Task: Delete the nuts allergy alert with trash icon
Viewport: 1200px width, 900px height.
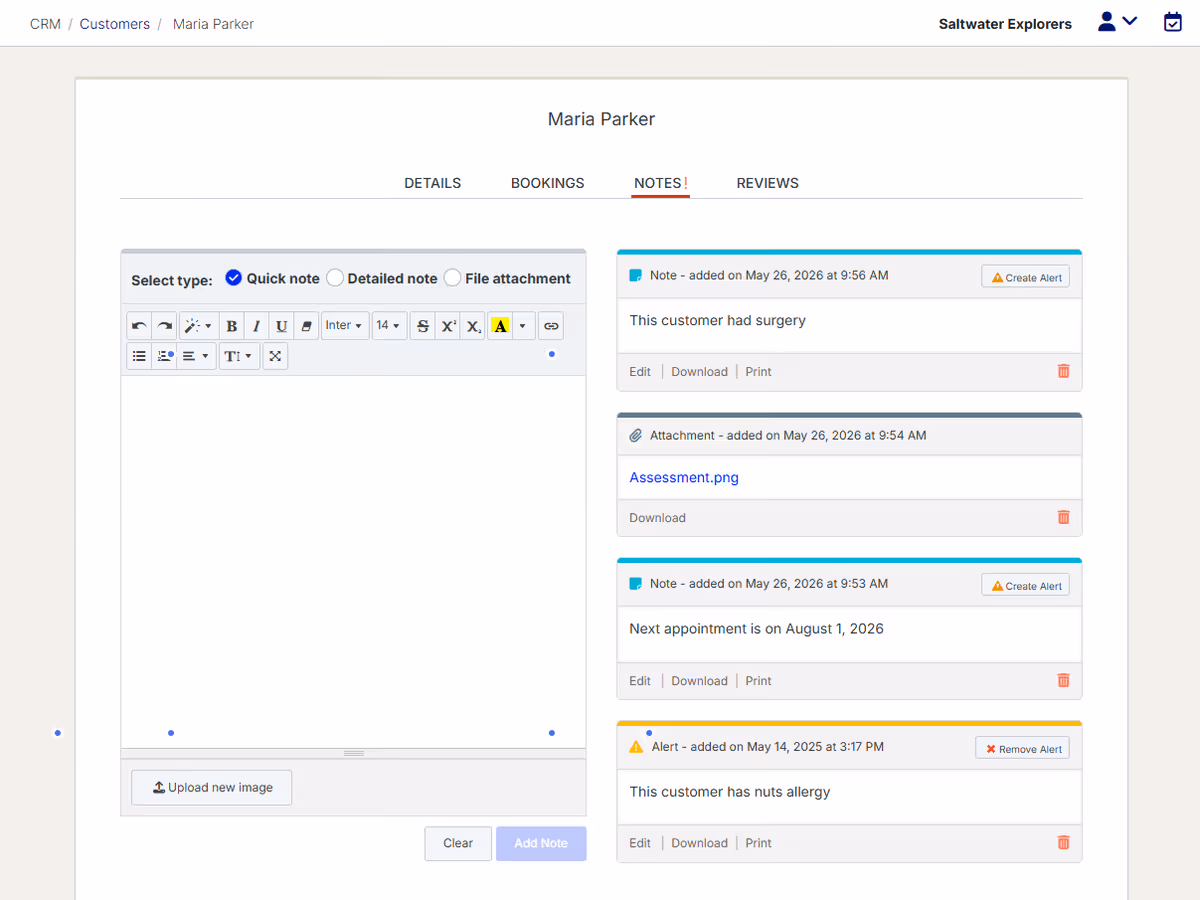Action: [1063, 842]
